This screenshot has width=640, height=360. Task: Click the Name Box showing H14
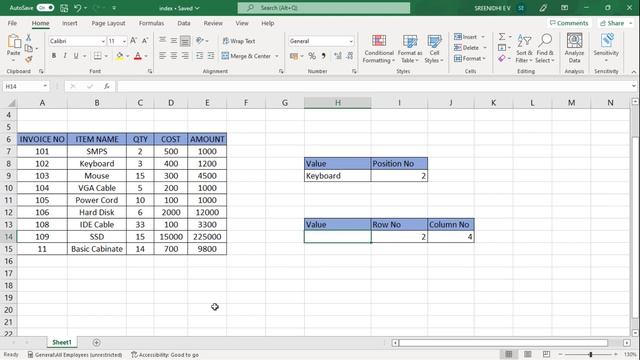(x=25, y=86)
